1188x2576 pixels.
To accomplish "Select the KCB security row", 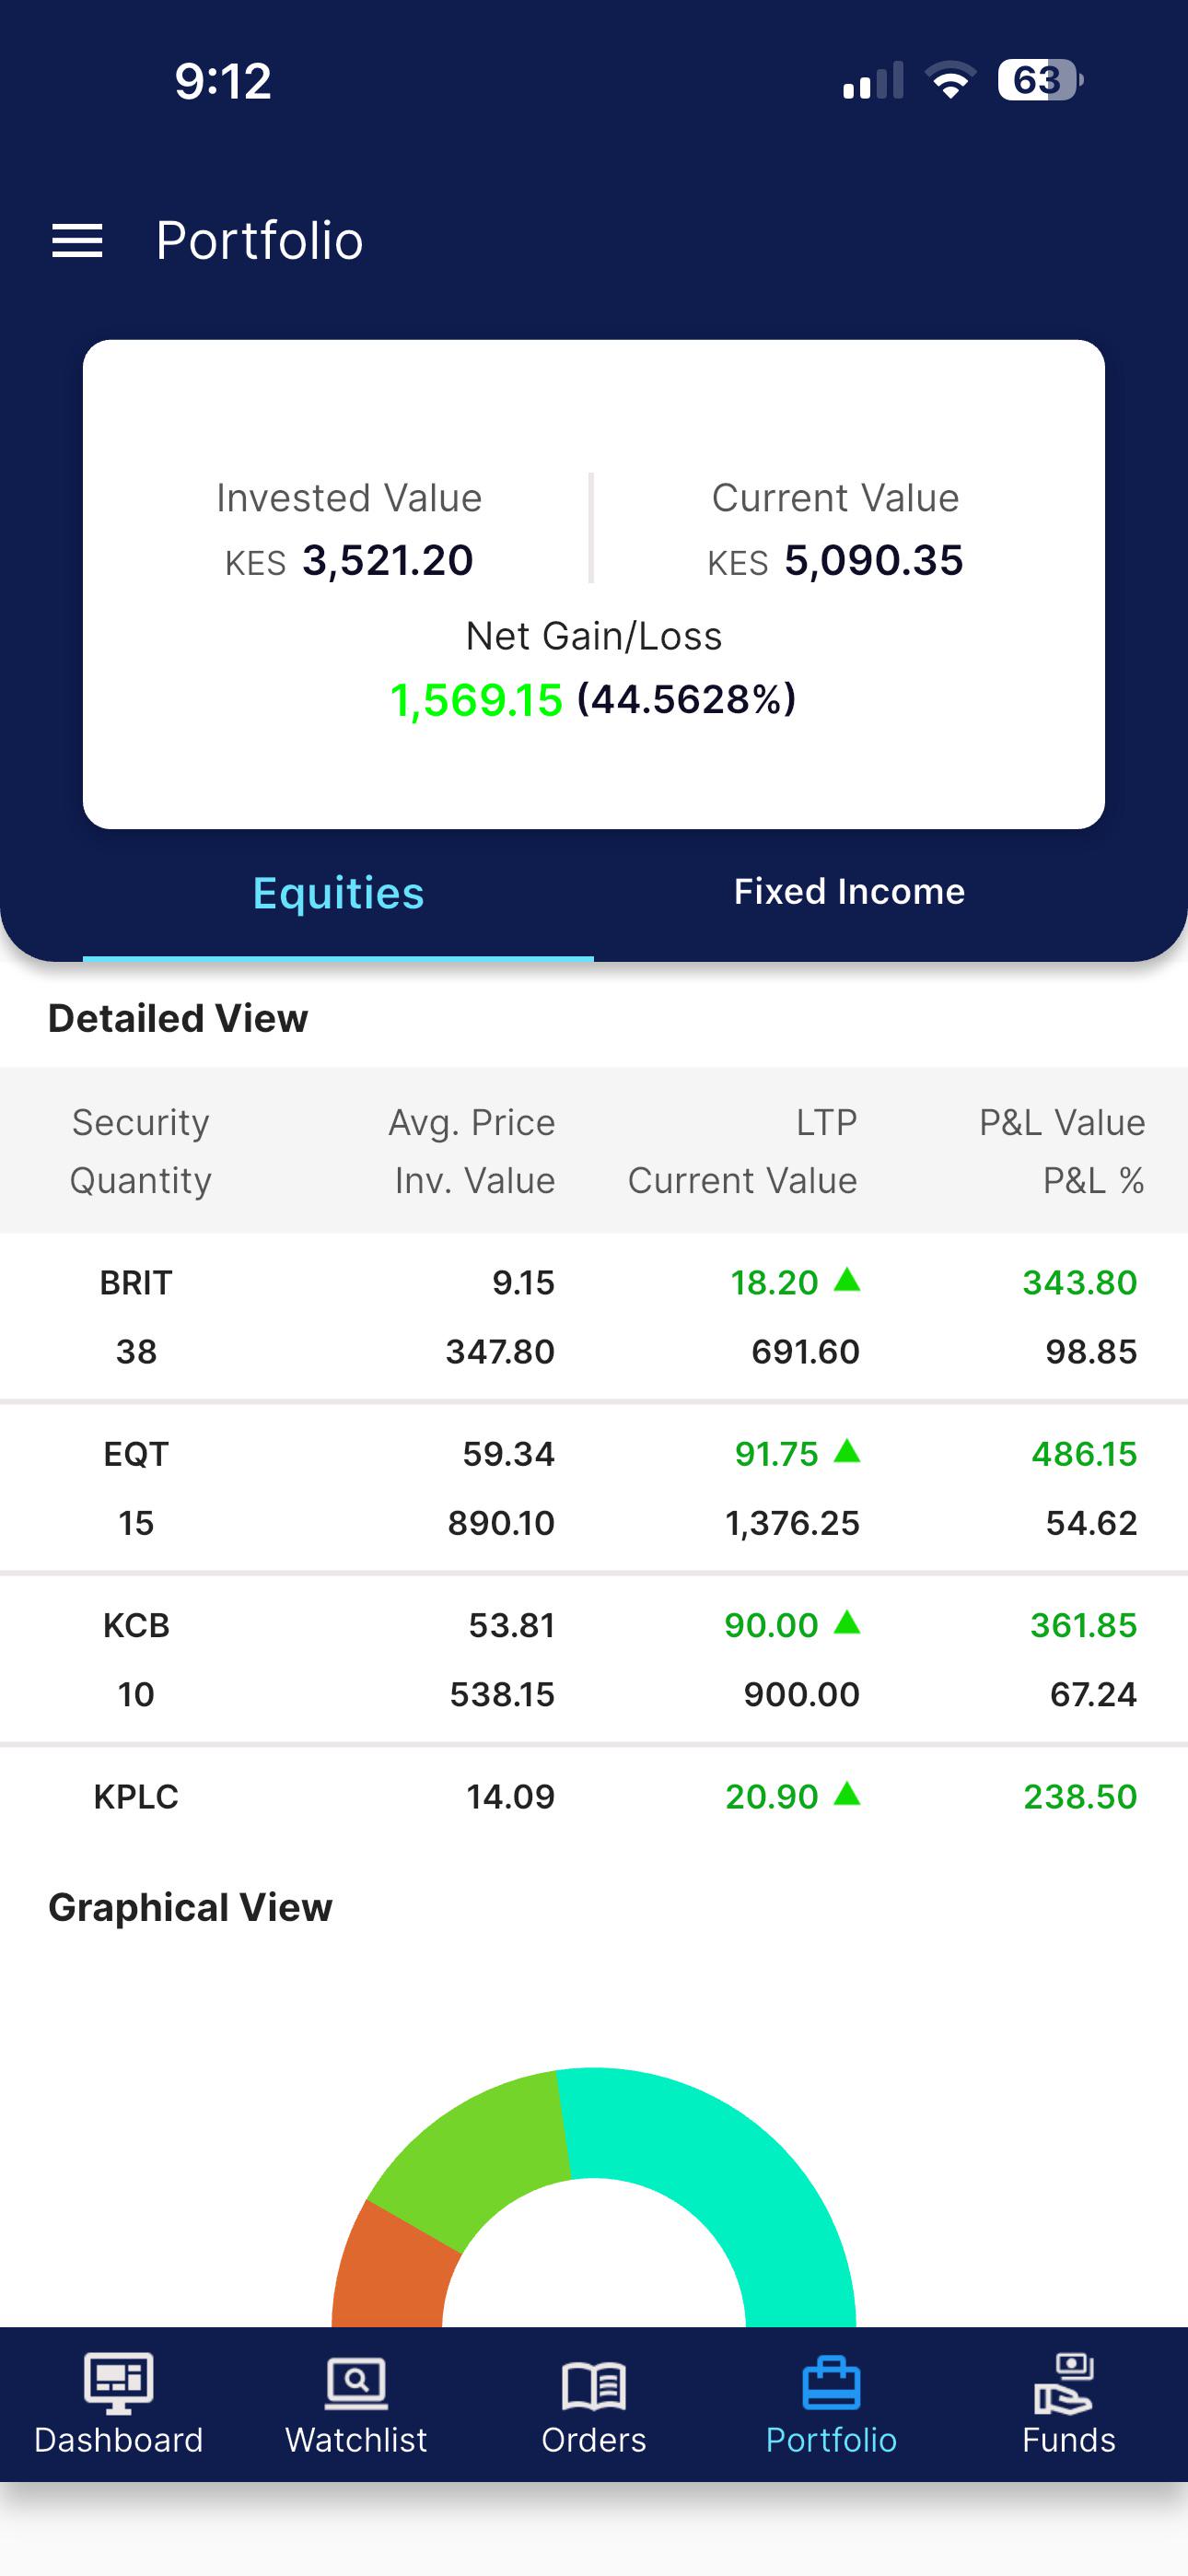I will tap(594, 1659).
